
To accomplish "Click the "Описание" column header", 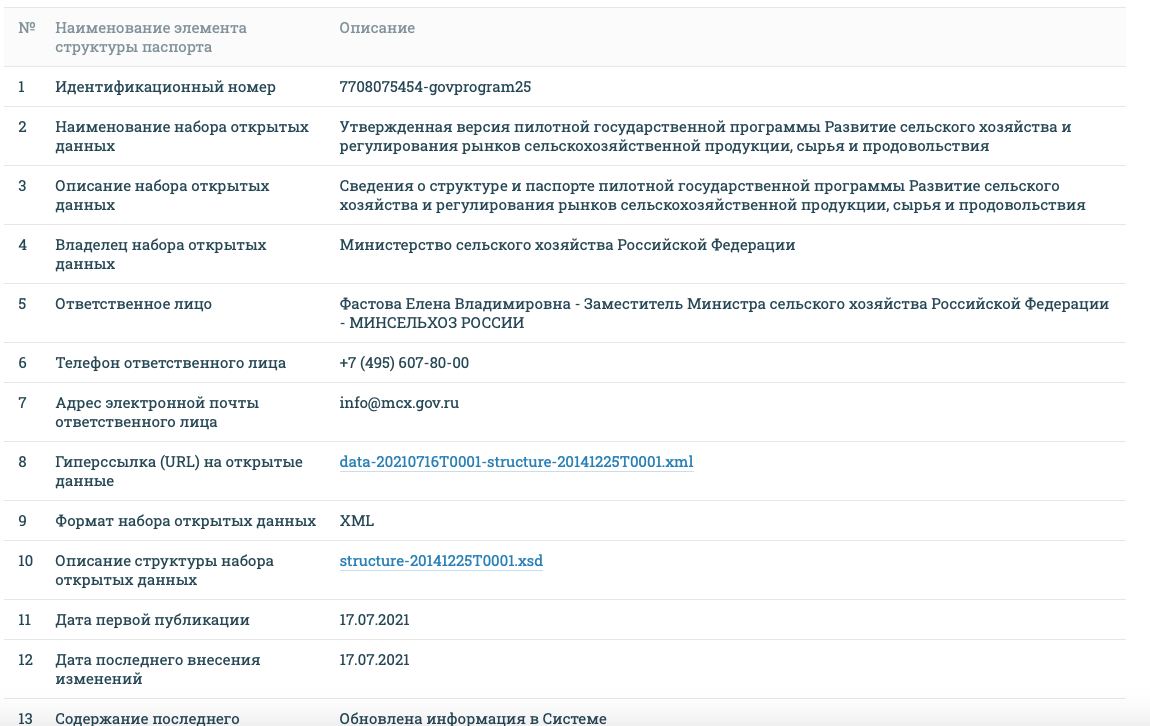I will pos(377,28).
